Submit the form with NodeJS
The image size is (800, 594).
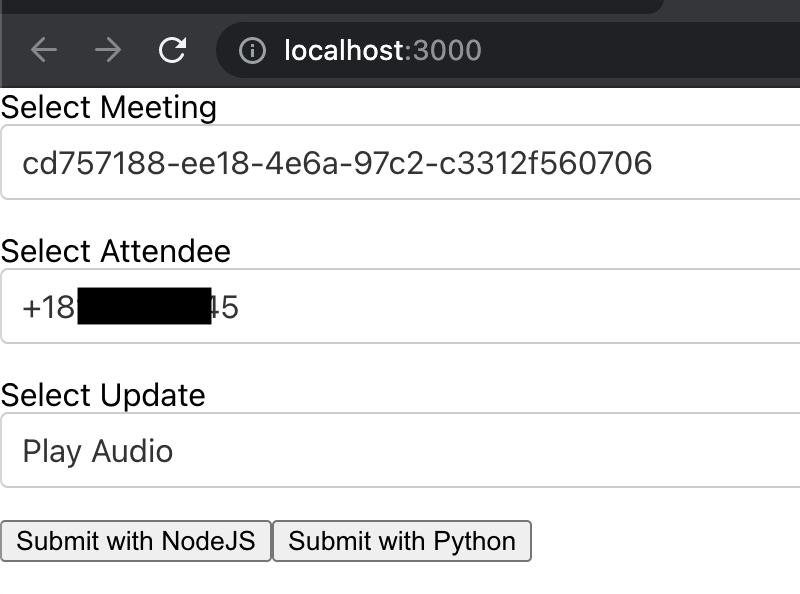136,541
